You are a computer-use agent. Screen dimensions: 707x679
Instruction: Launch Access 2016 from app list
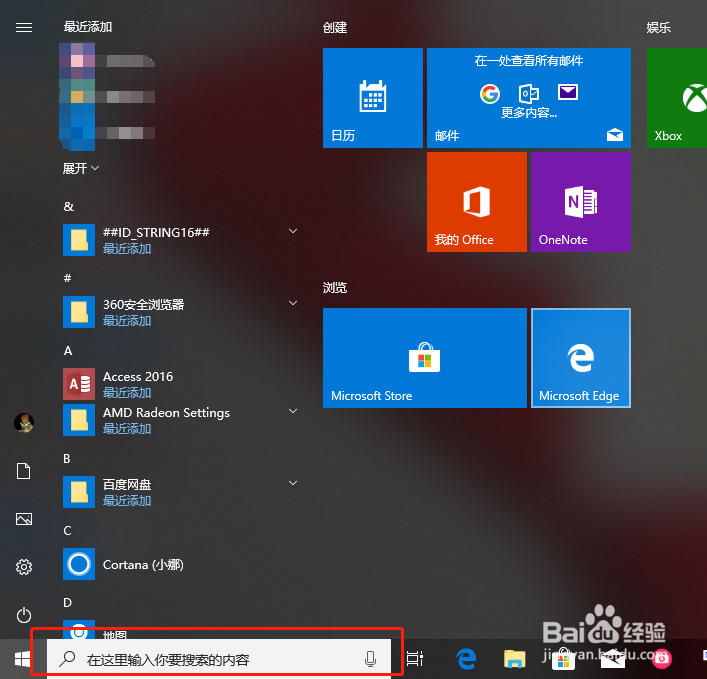point(180,384)
